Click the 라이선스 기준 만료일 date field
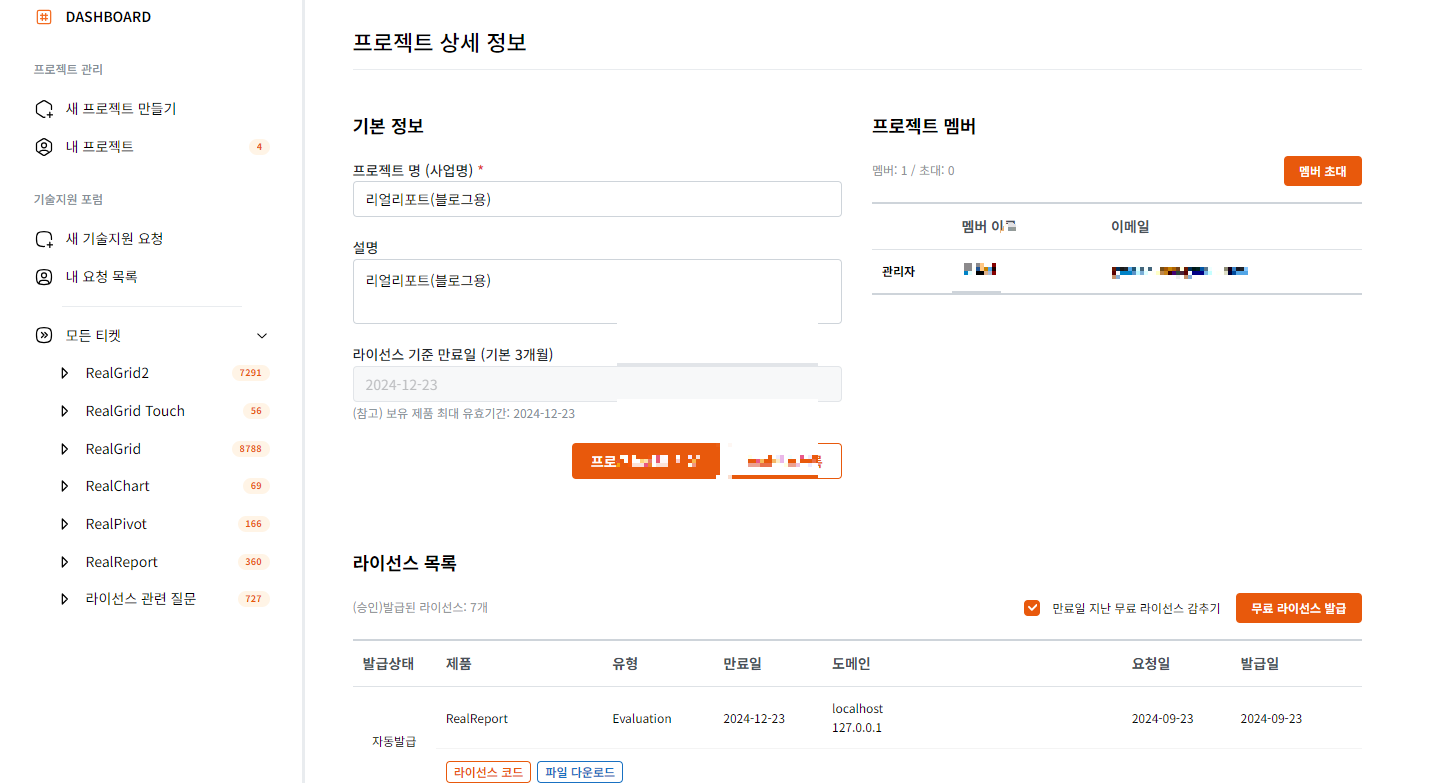Screen dimensions: 1435x783 (597, 384)
